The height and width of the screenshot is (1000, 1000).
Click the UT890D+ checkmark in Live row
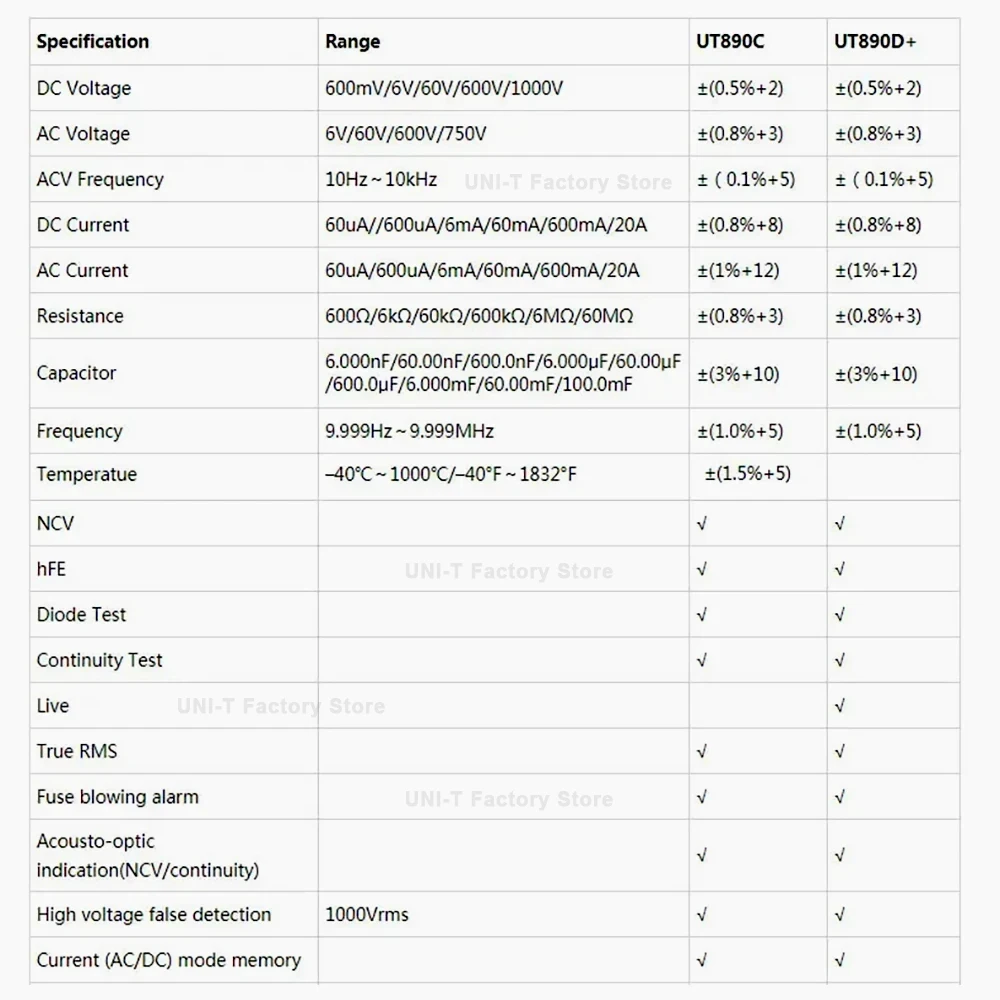coord(840,706)
